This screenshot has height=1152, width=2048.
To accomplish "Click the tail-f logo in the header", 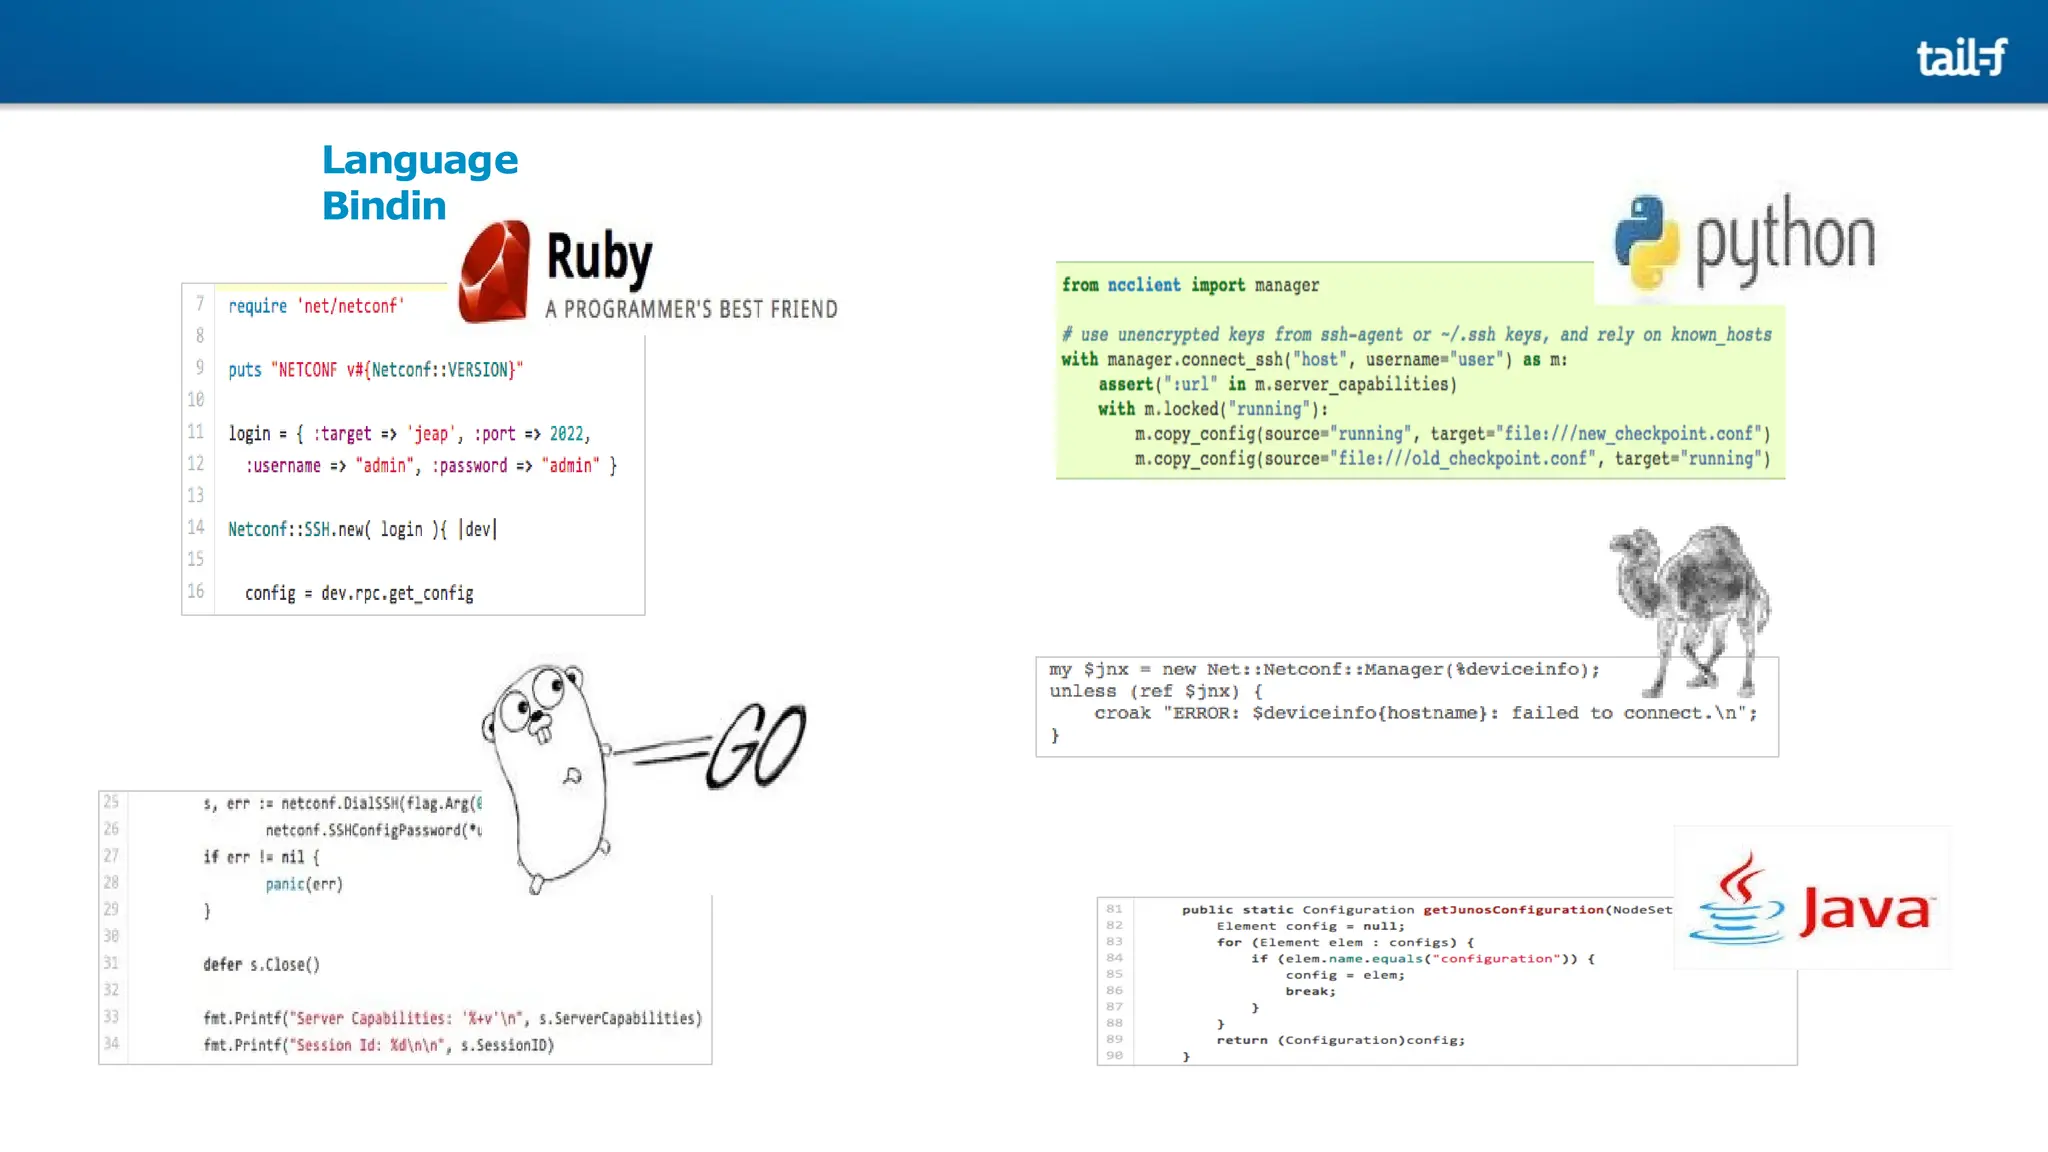I will pos(1961,57).
